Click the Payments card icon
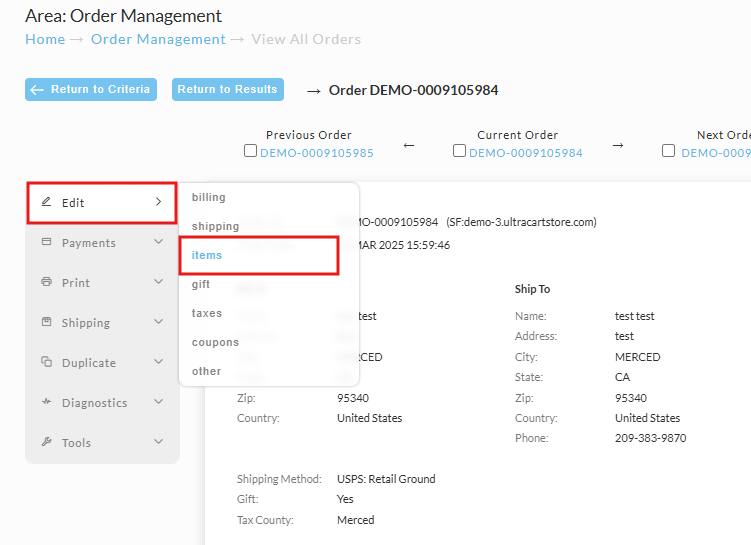 pos(46,242)
